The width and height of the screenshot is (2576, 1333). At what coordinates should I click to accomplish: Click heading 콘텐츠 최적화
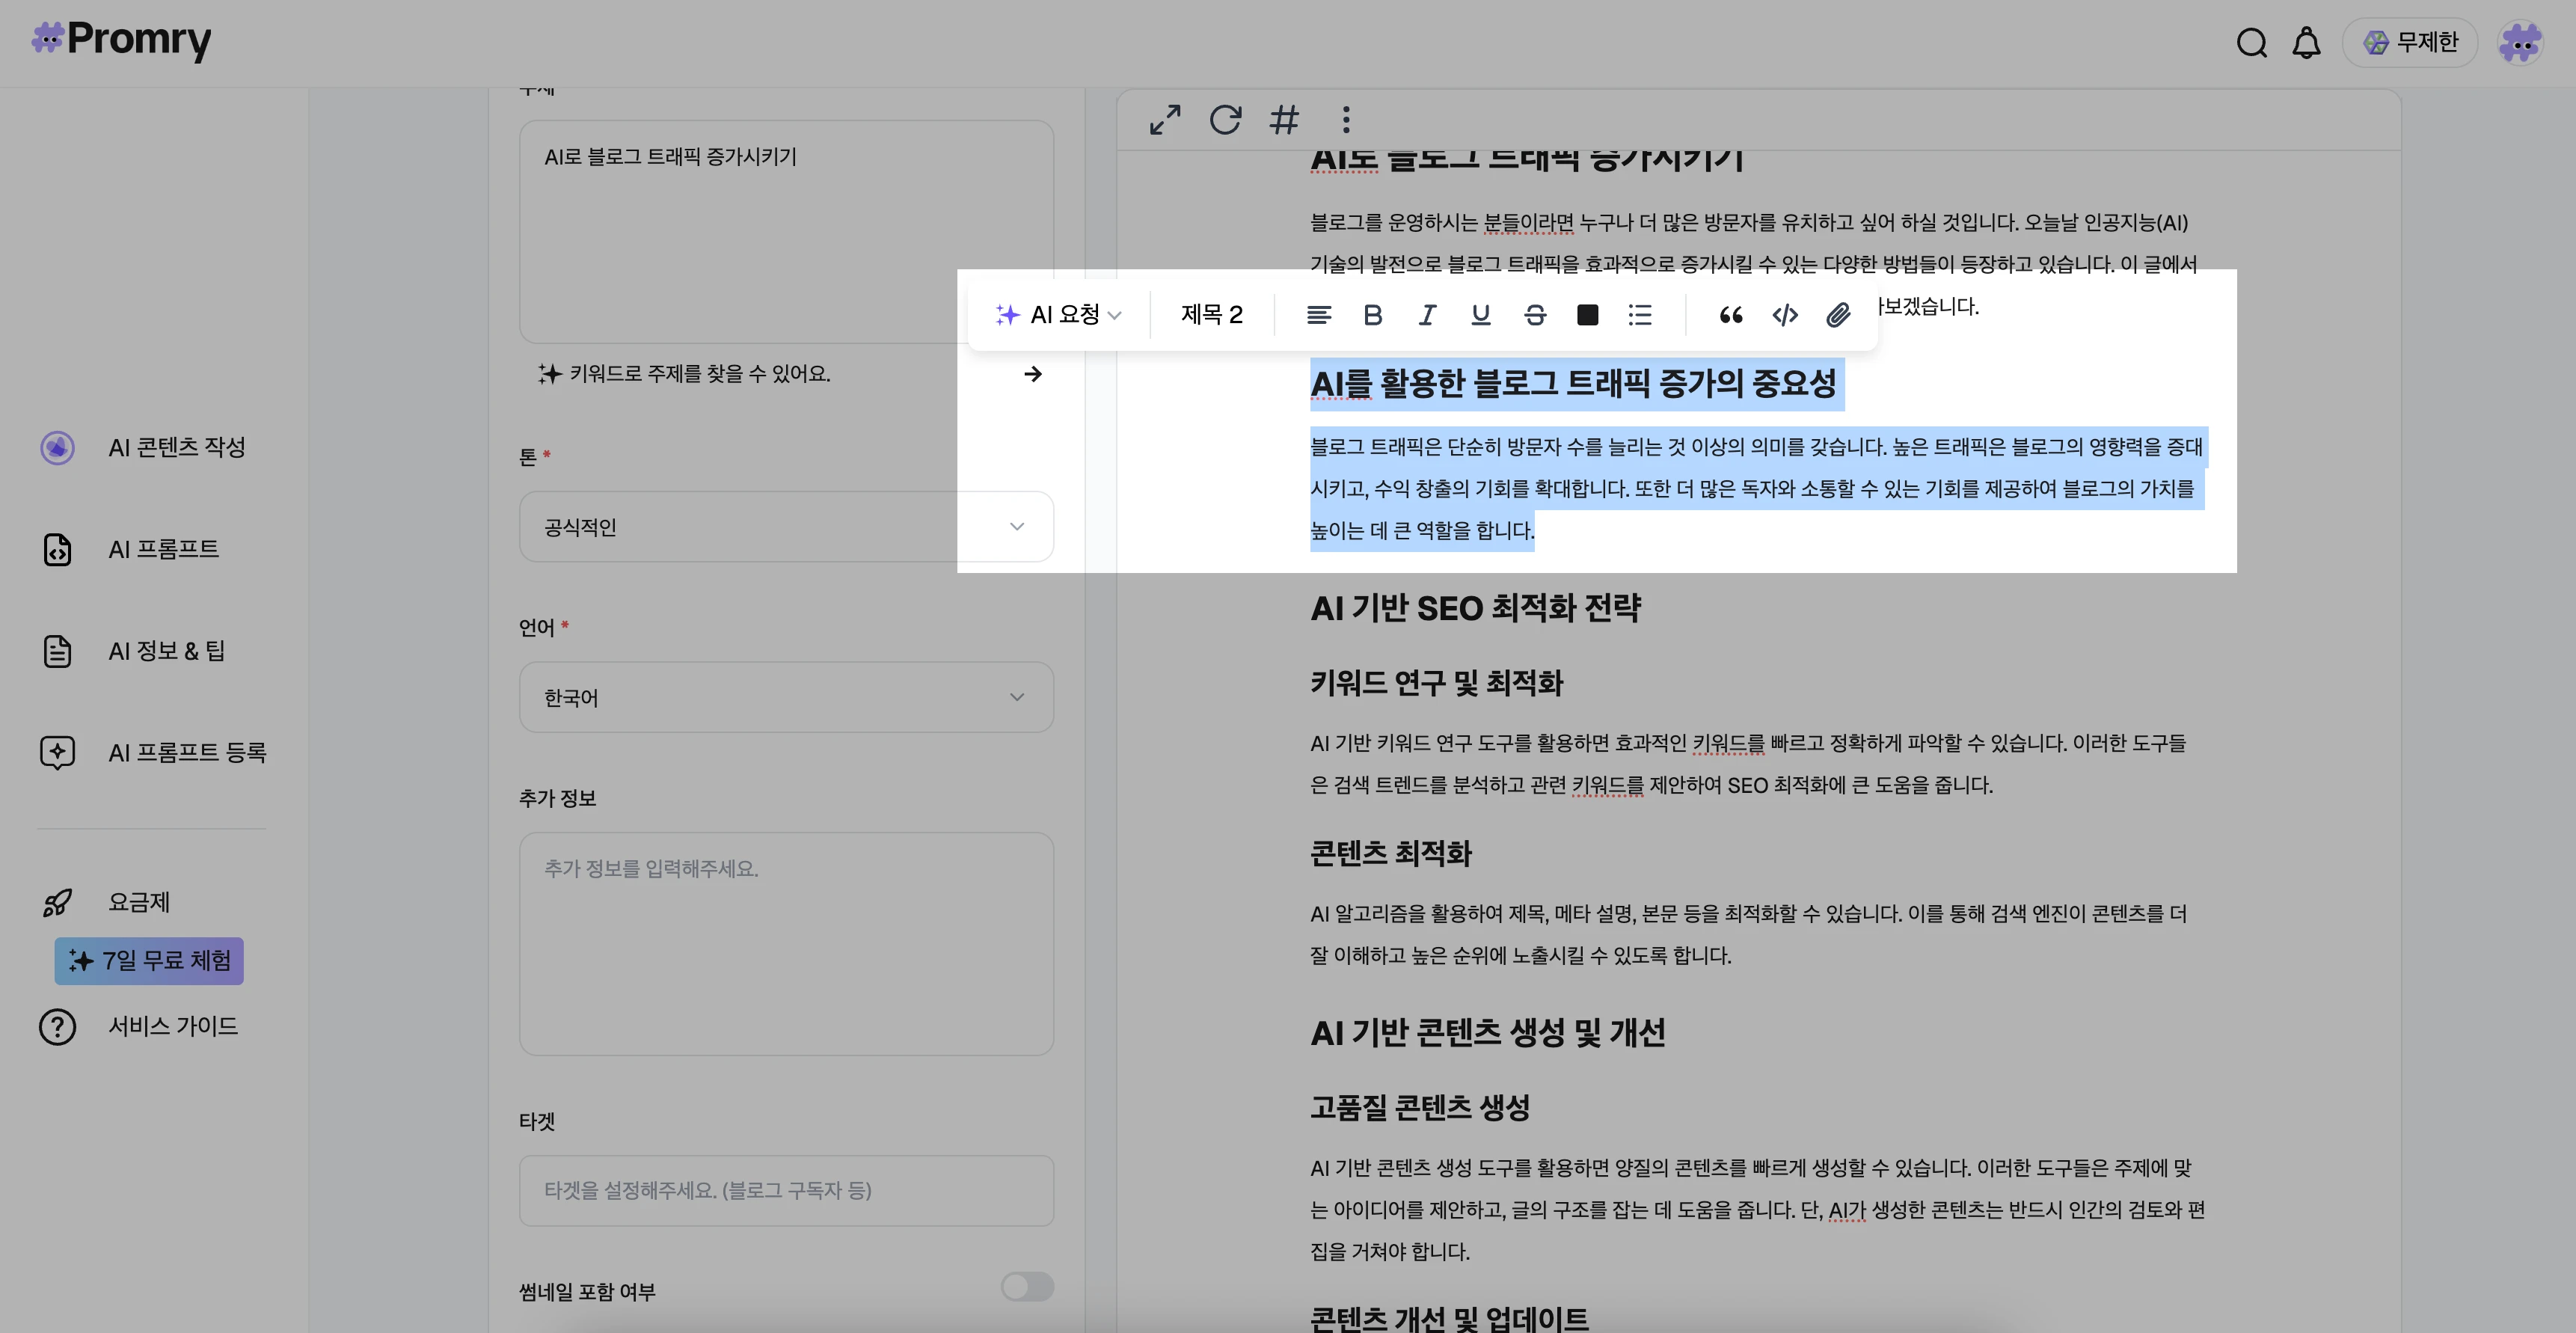[x=1391, y=853]
